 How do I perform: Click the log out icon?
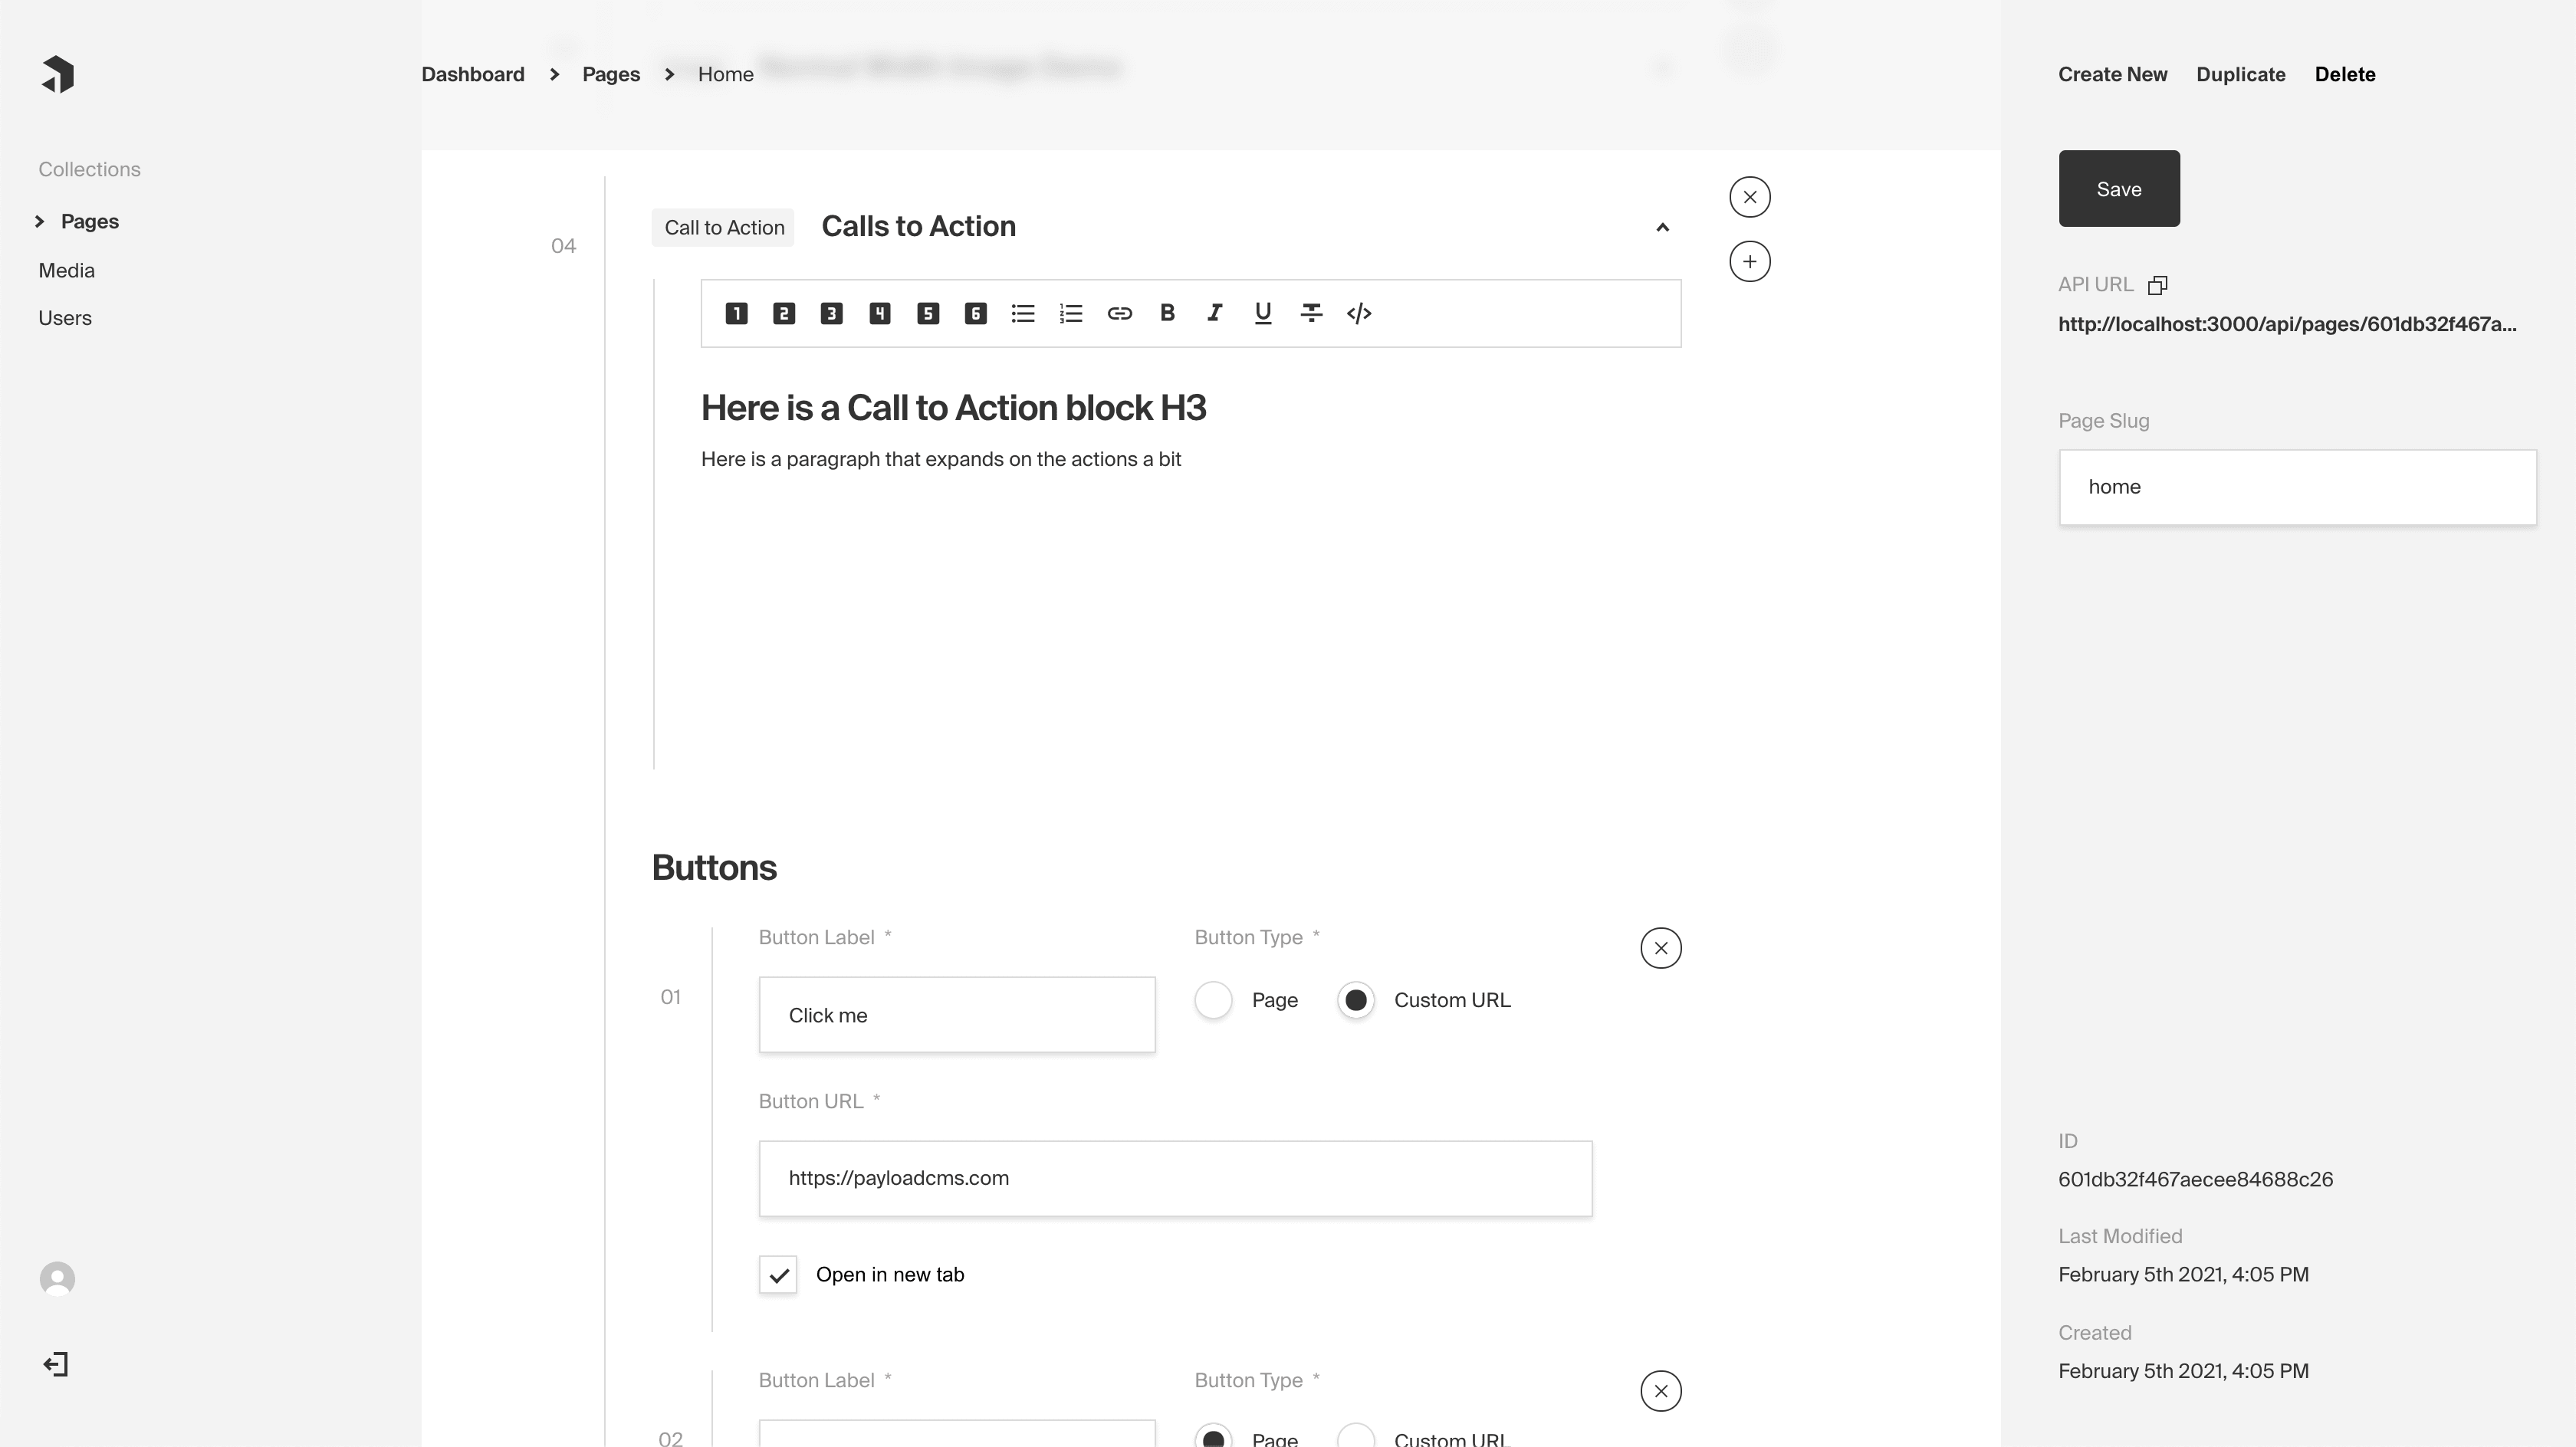(x=56, y=1365)
